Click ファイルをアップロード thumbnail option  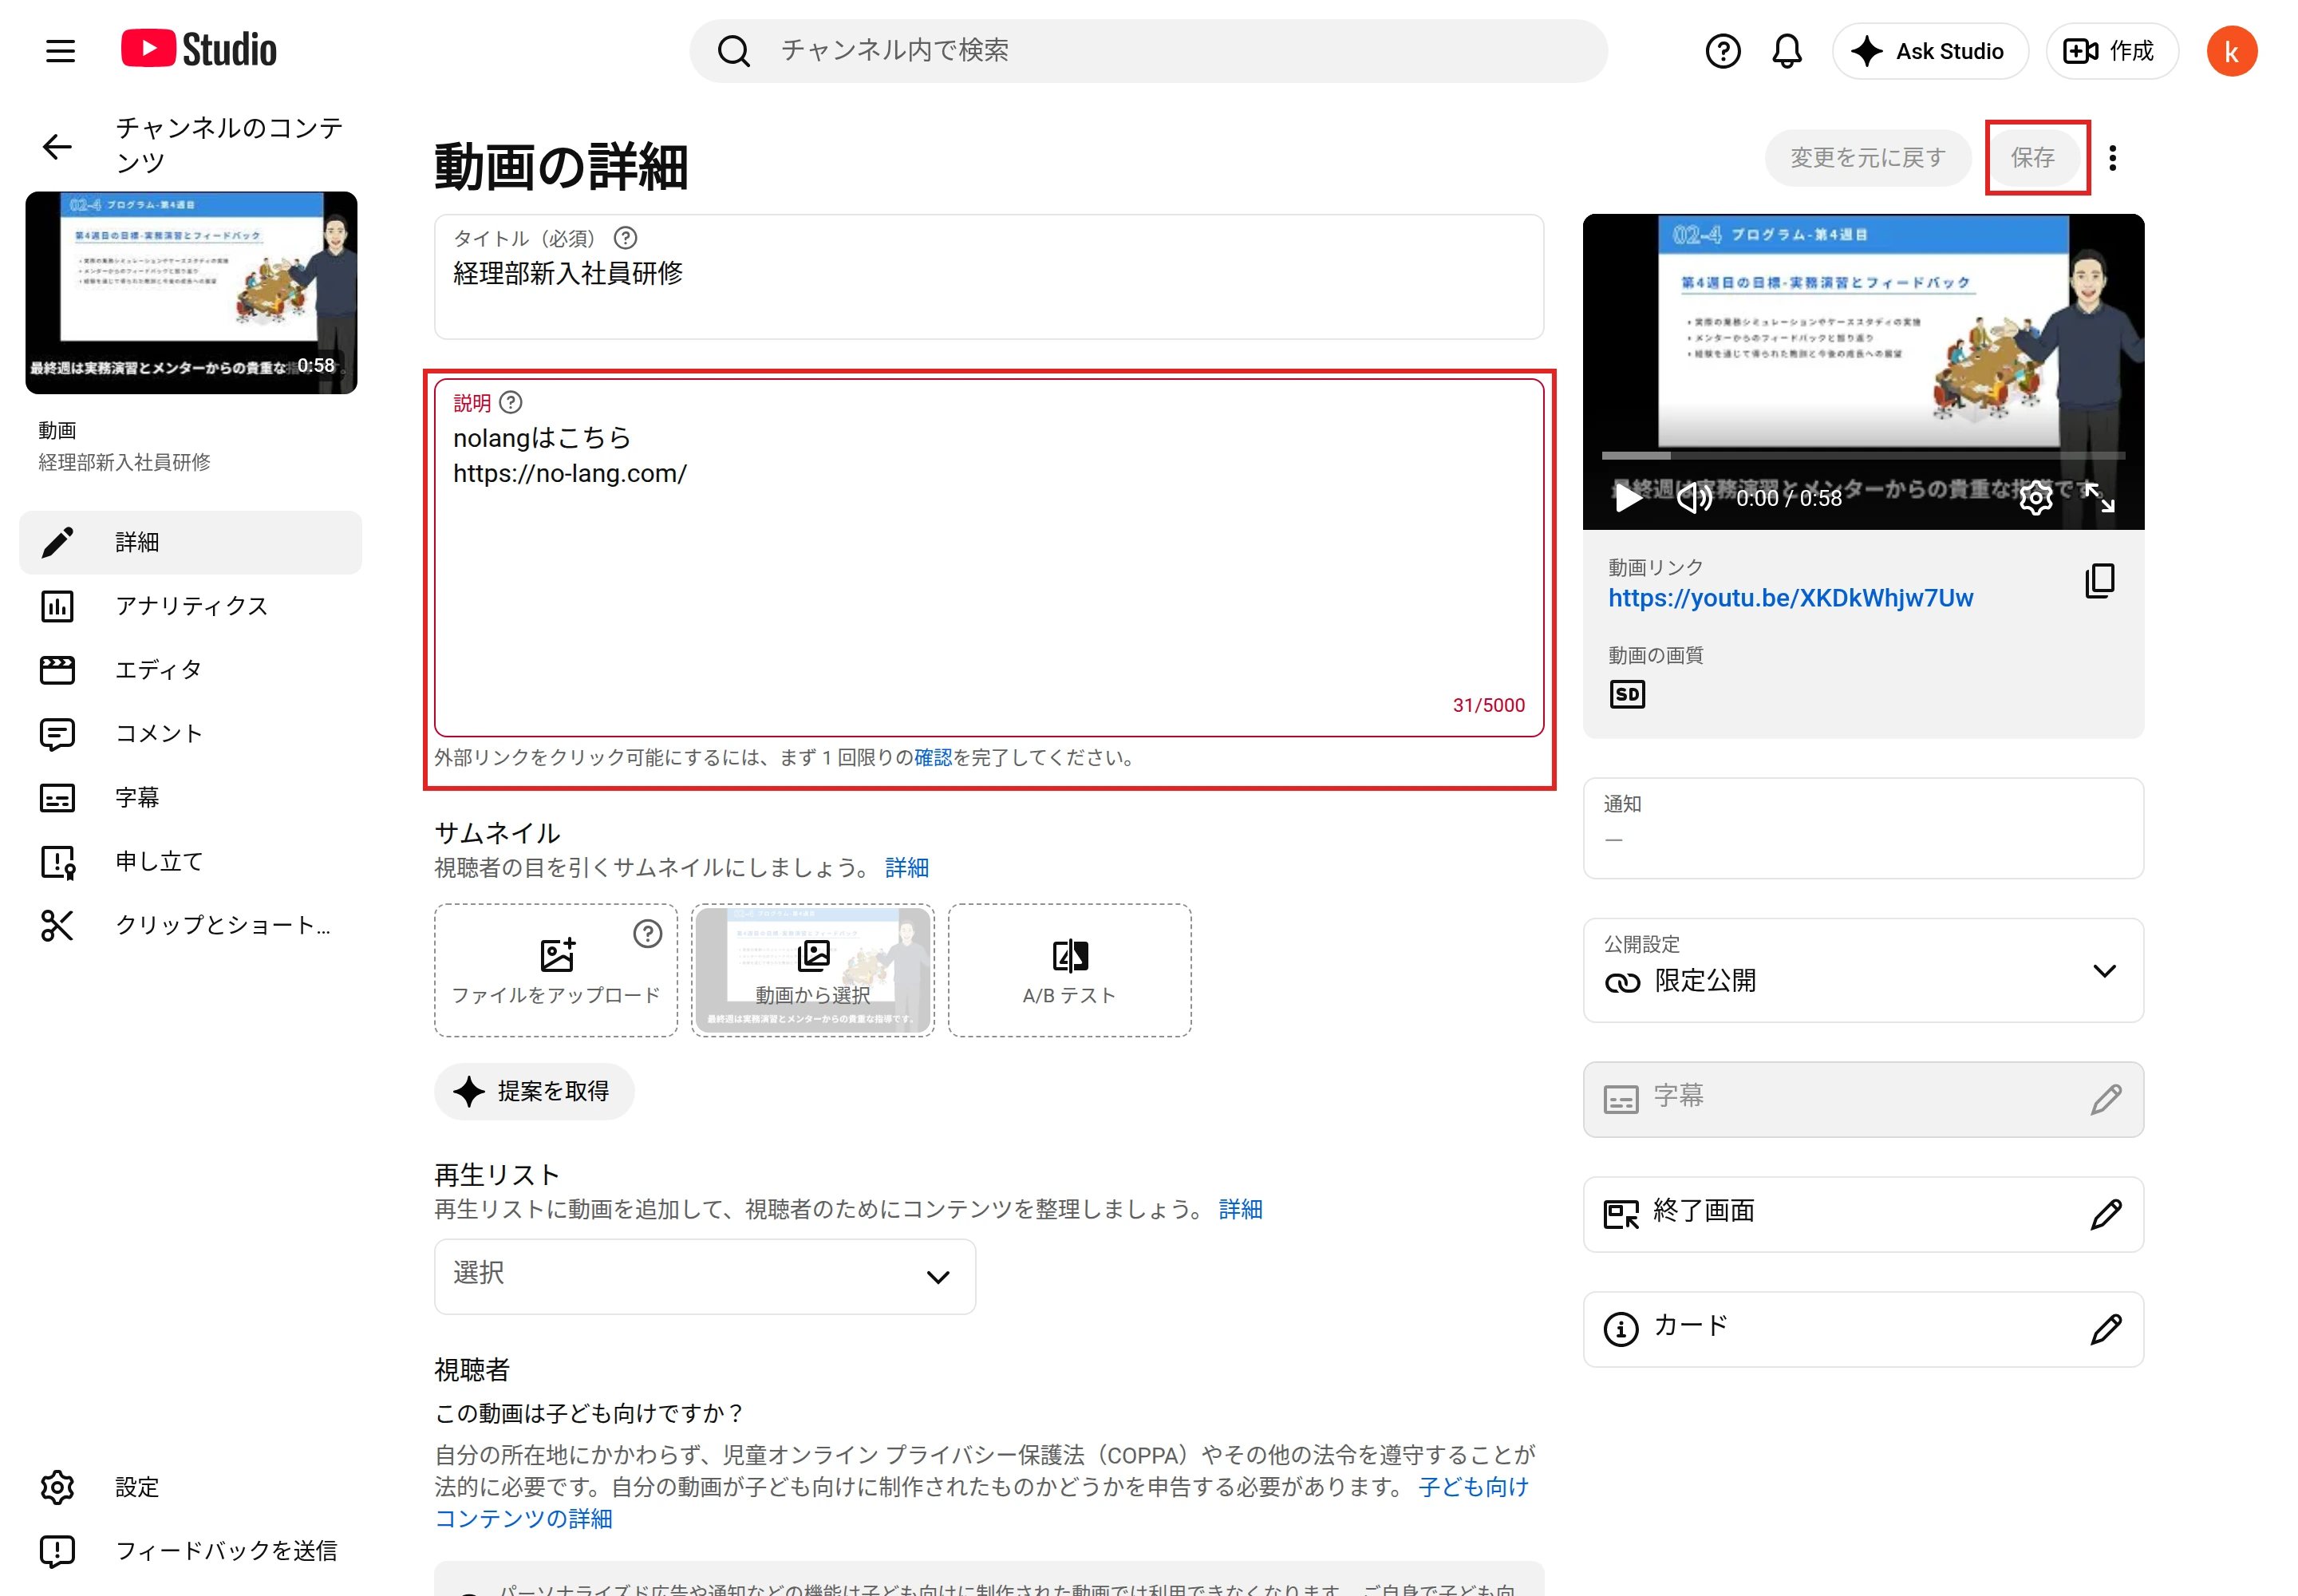point(556,970)
